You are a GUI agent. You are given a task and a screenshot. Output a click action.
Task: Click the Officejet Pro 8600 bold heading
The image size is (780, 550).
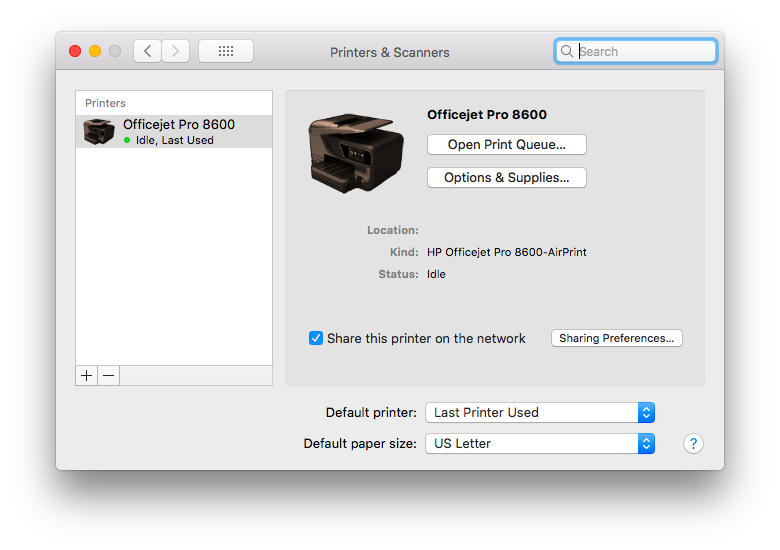tap(487, 114)
